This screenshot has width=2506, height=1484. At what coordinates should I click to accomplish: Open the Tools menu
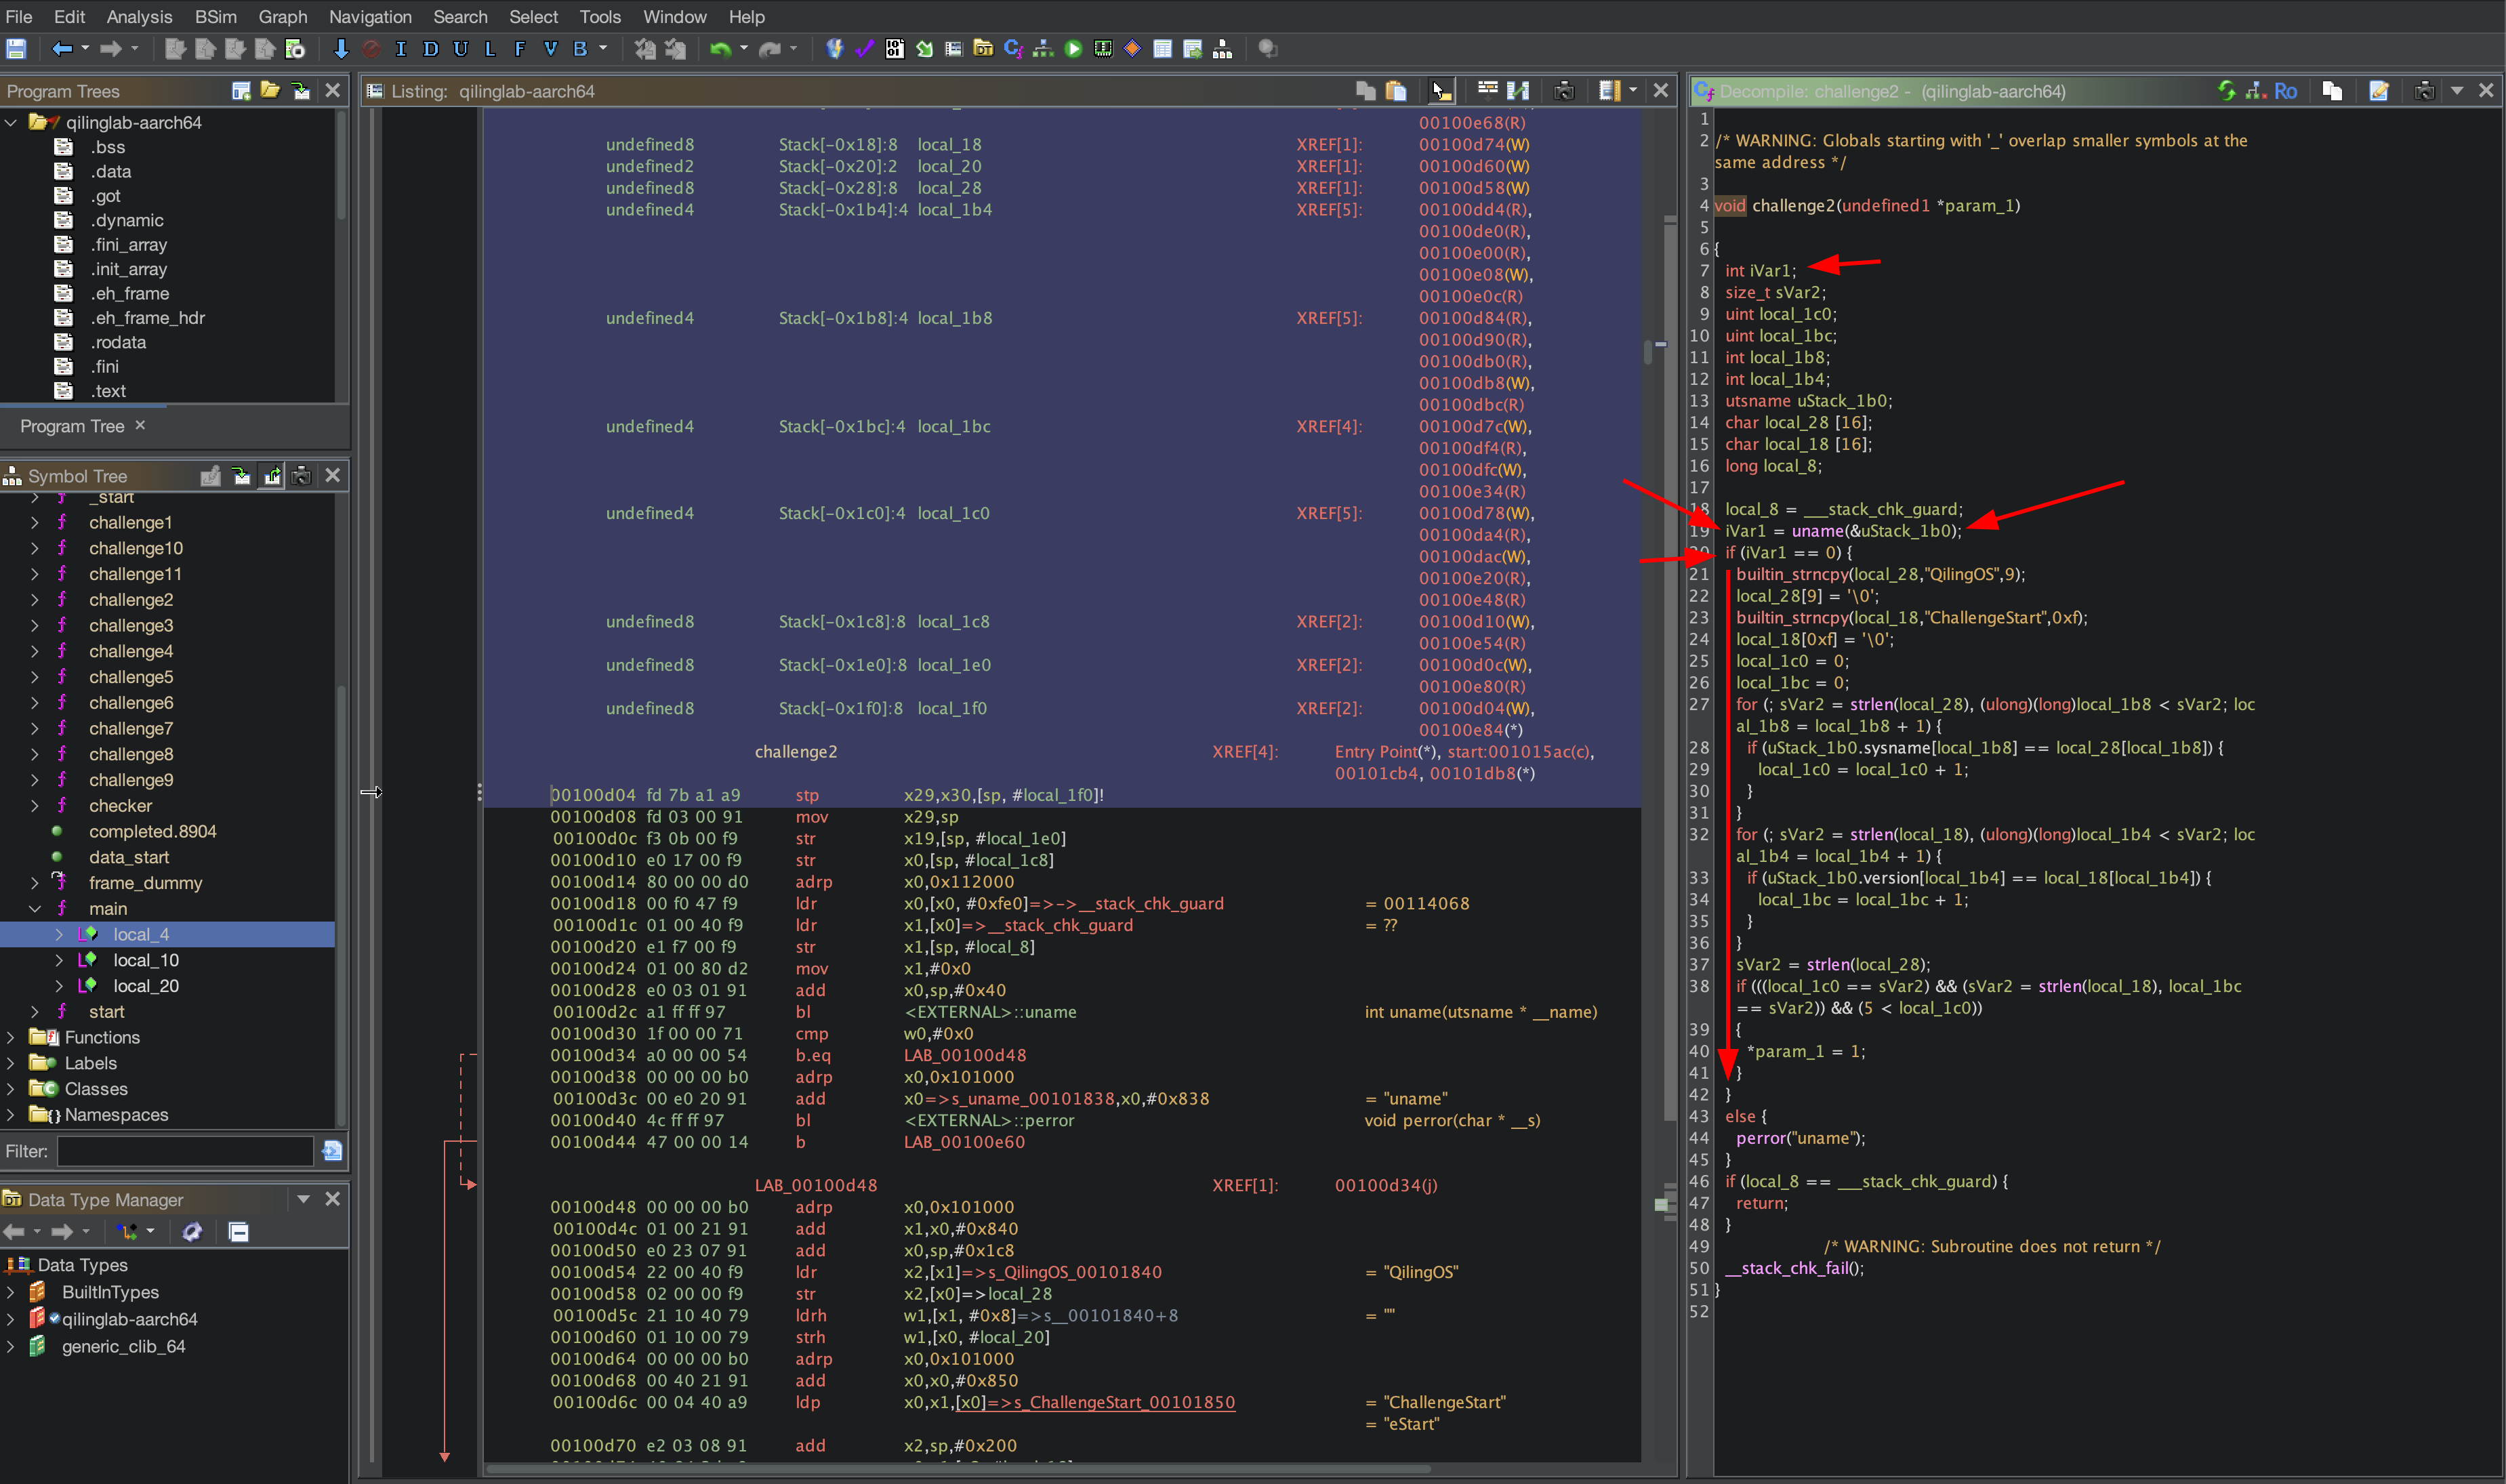coord(600,17)
